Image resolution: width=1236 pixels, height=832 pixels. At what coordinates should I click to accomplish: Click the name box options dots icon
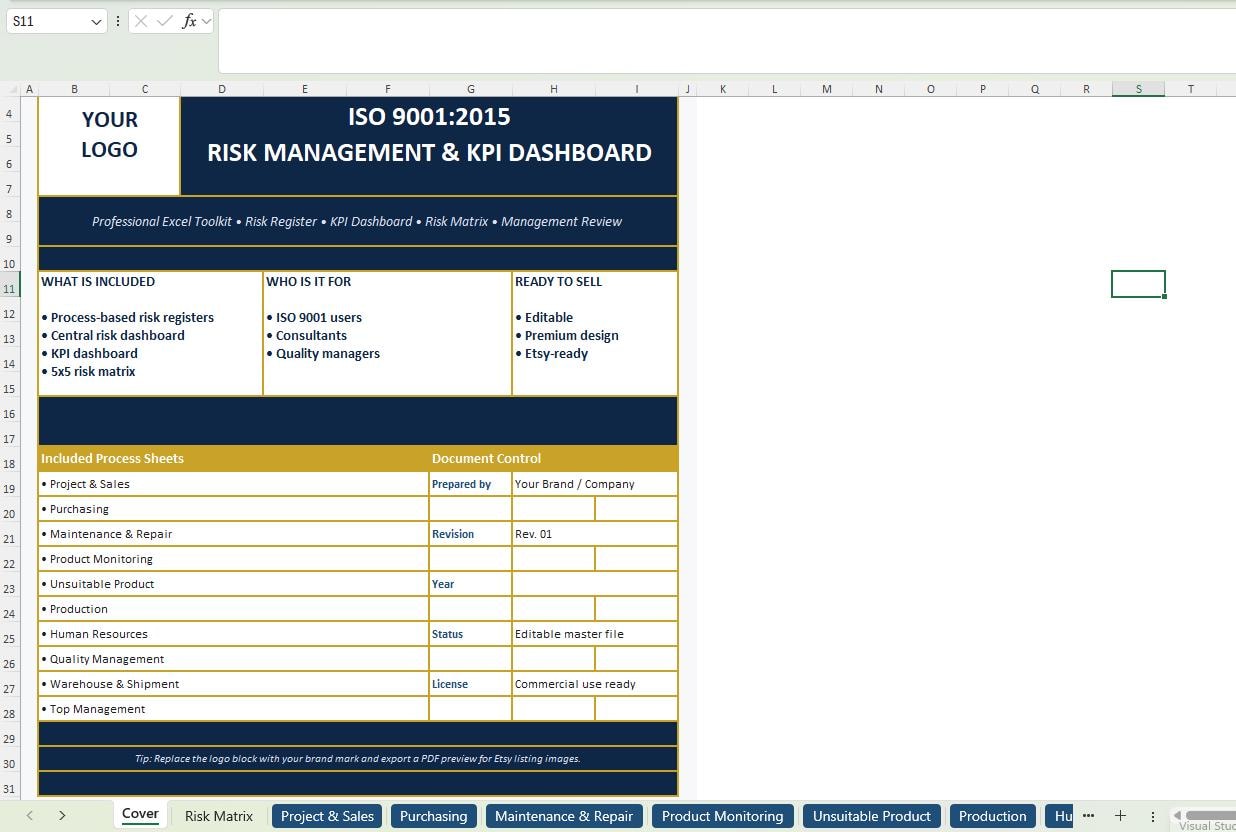[118, 21]
